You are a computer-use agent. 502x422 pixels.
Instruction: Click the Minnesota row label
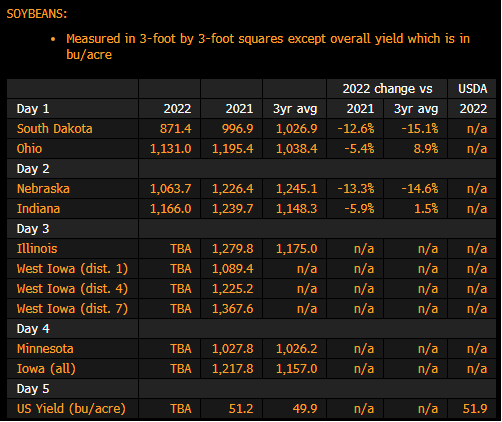click(x=45, y=349)
